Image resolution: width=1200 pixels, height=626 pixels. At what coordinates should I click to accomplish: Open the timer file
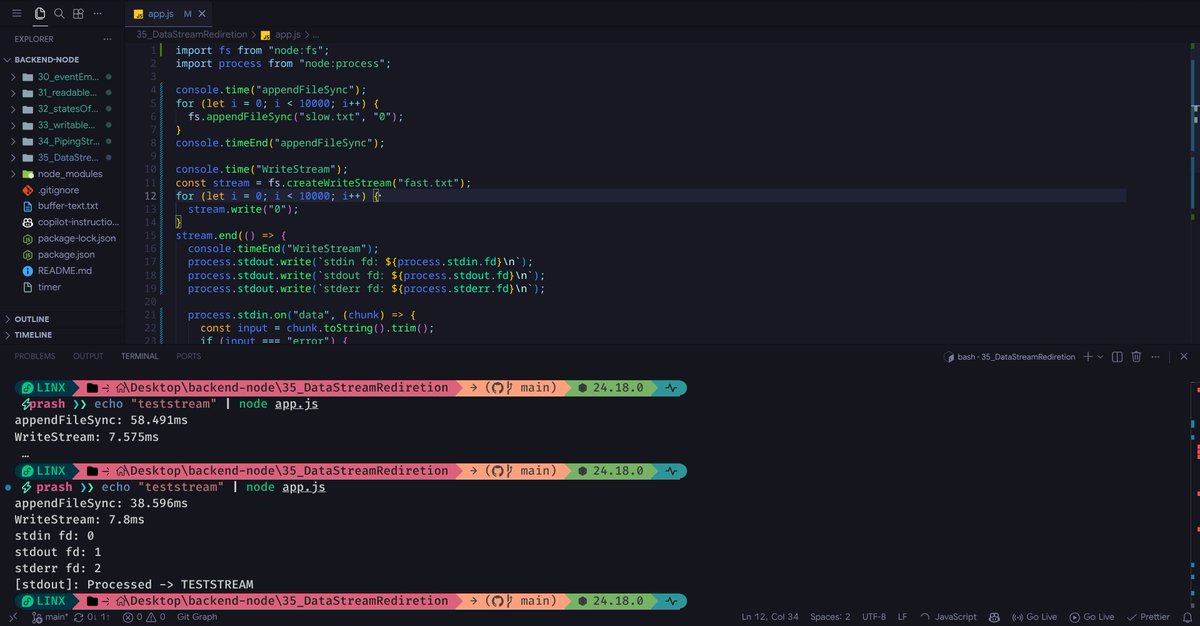pyautogui.click(x=49, y=287)
